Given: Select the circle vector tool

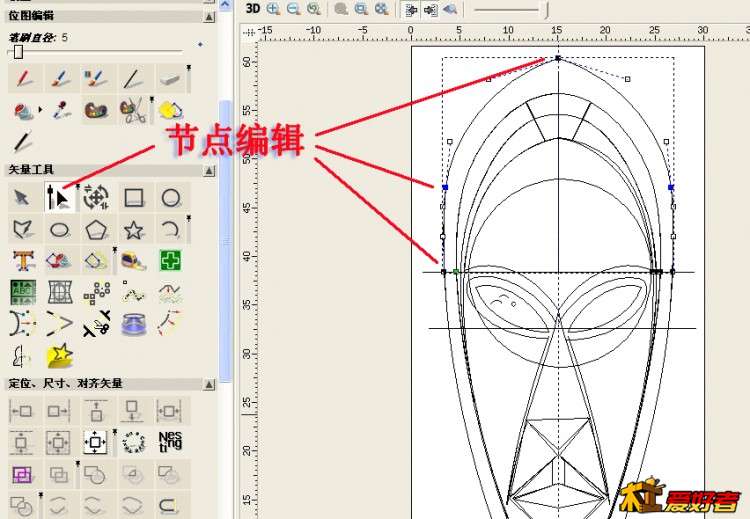Looking at the screenshot, I should 171,197.
